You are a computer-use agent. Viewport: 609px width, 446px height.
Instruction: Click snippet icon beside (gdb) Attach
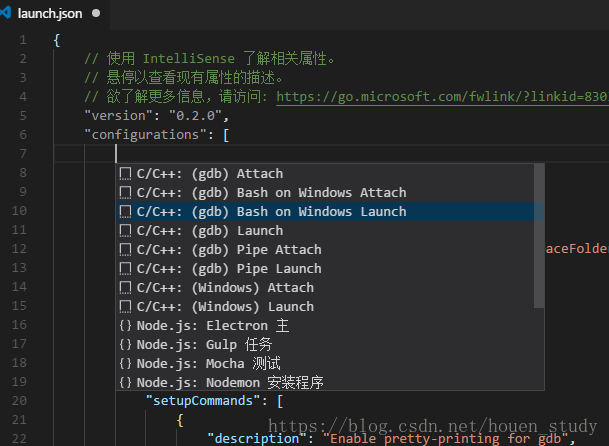tap(125, 174)
